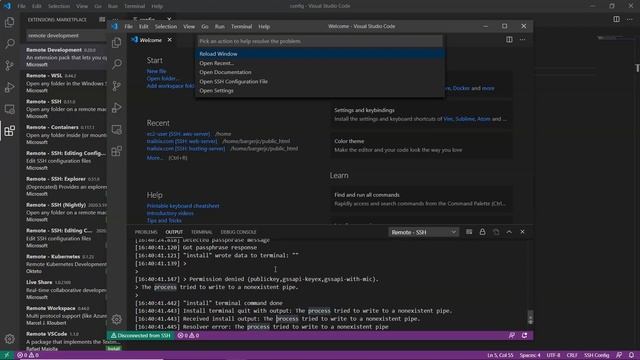Click SSH Config language mode in status bar

point(597,355)
